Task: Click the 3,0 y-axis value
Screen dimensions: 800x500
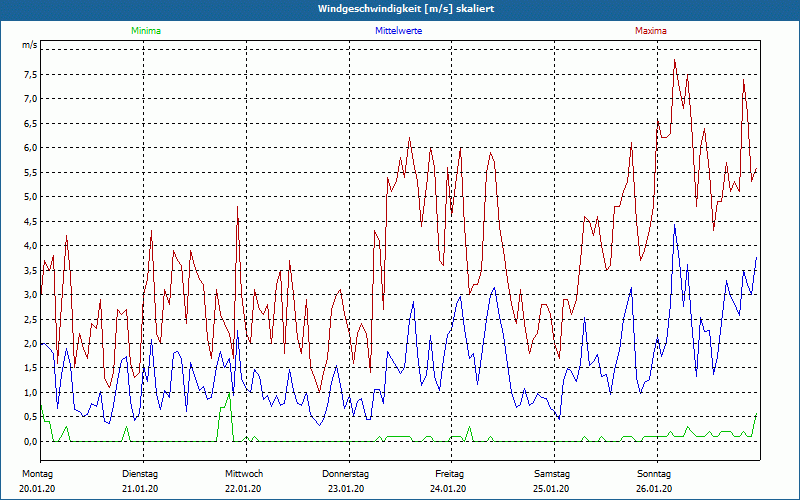Action: coord(31,295)
